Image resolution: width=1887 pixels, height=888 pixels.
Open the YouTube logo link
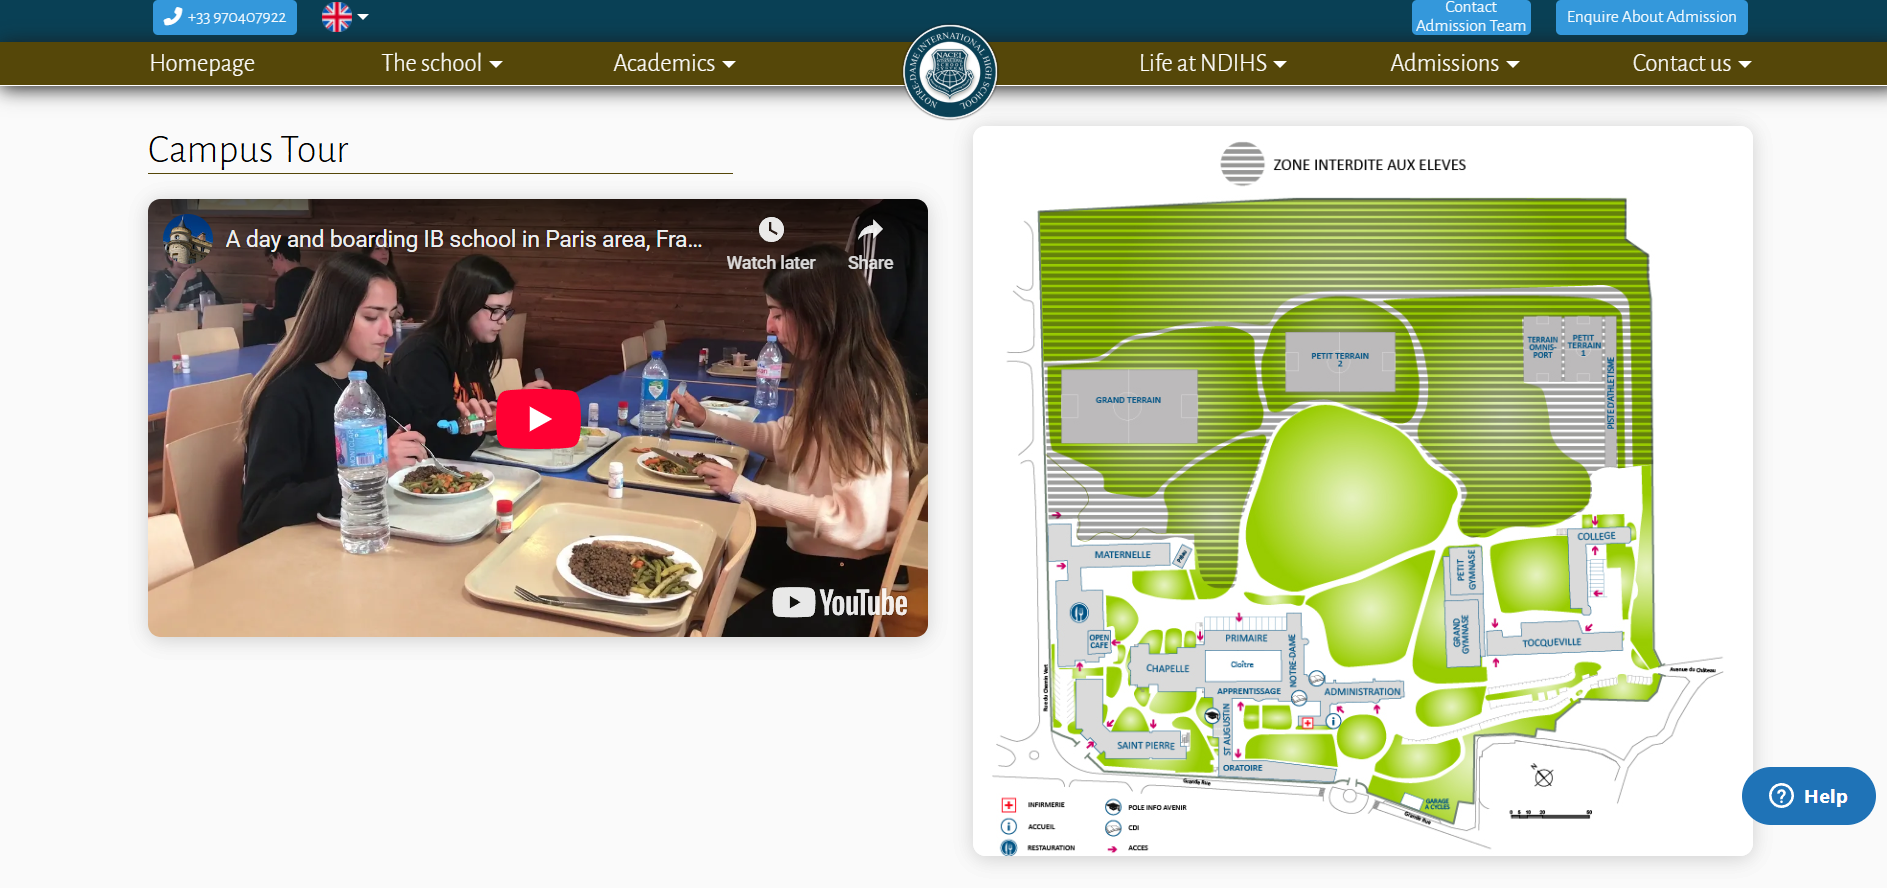click(840, 602)
